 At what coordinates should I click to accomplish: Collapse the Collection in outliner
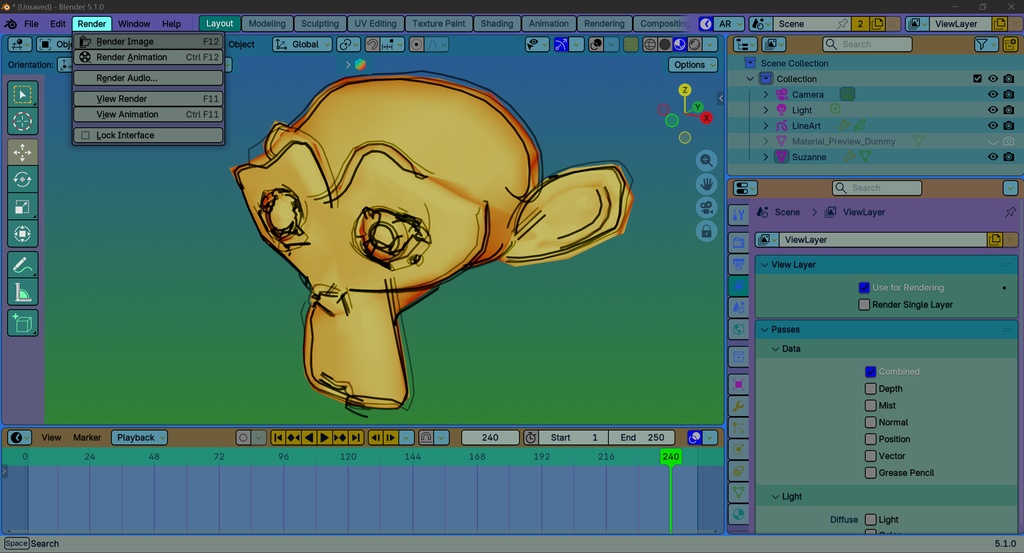coord(750,79)
